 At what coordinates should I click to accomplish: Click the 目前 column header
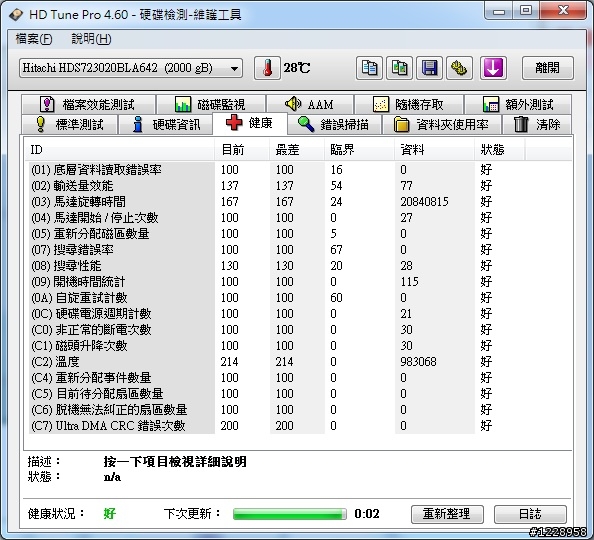tap(242, 150)
